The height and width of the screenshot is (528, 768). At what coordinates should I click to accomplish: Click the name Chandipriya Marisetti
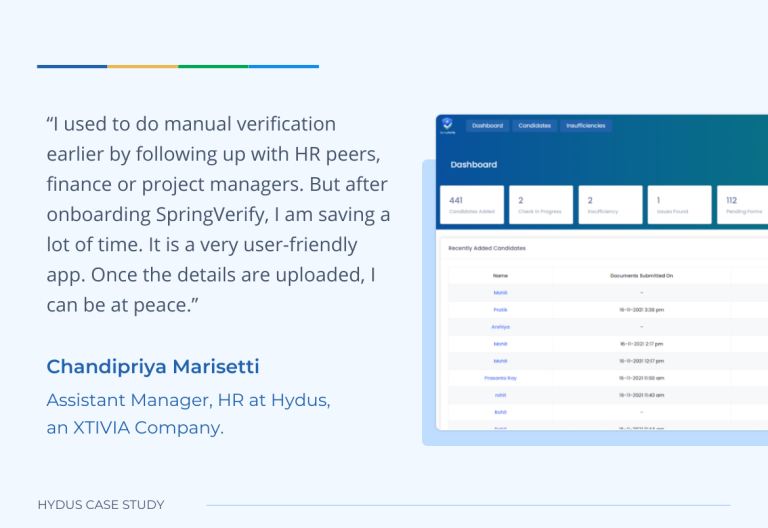pos(153,366)
